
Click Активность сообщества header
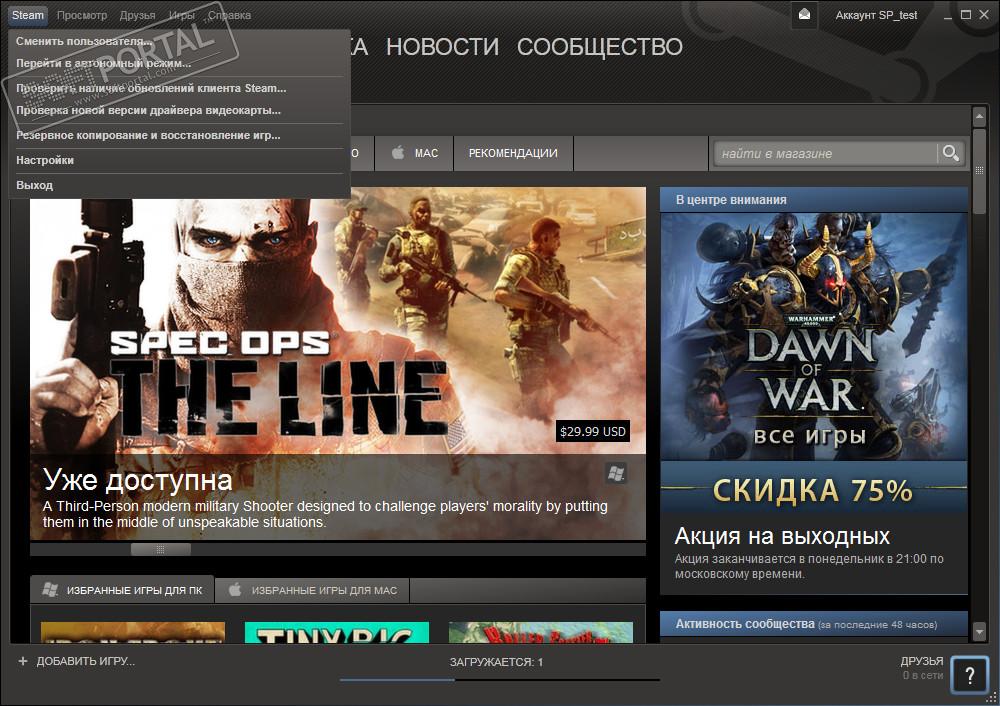[814, 624]
